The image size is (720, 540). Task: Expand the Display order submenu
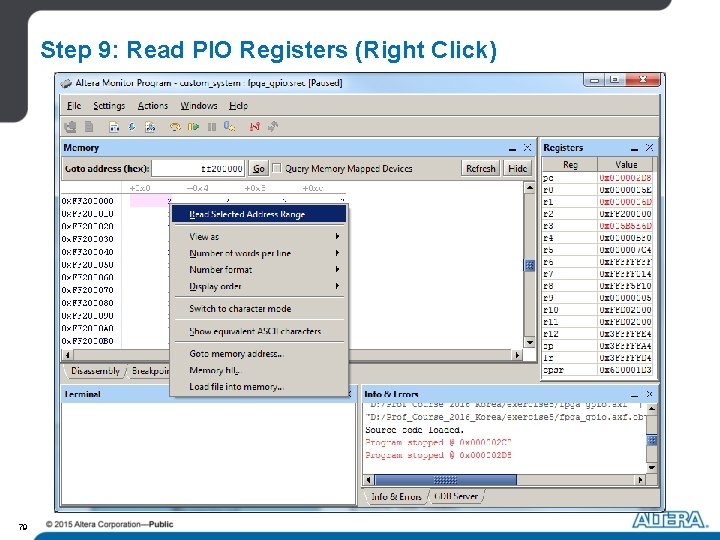[259, 286]
